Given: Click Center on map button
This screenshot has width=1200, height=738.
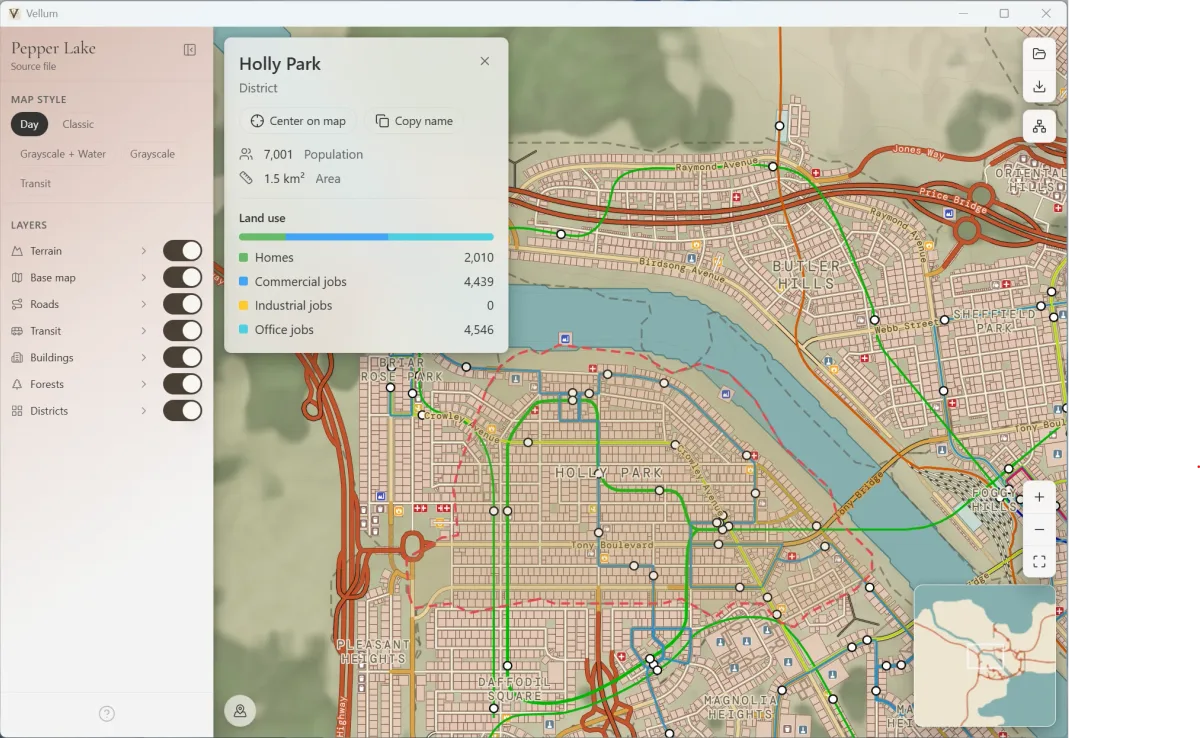Looking at the screenshot, I should click(298, 121).
